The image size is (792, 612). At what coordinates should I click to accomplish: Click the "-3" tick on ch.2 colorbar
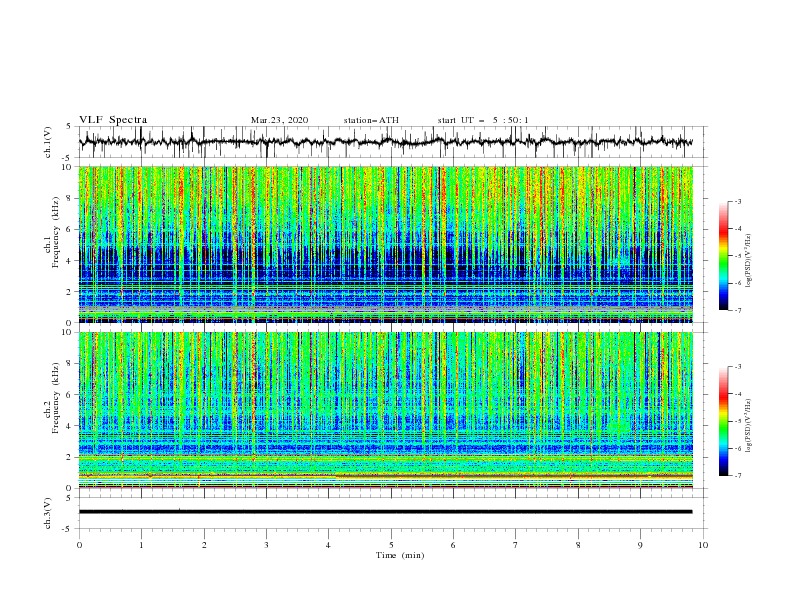click(737, 367)
